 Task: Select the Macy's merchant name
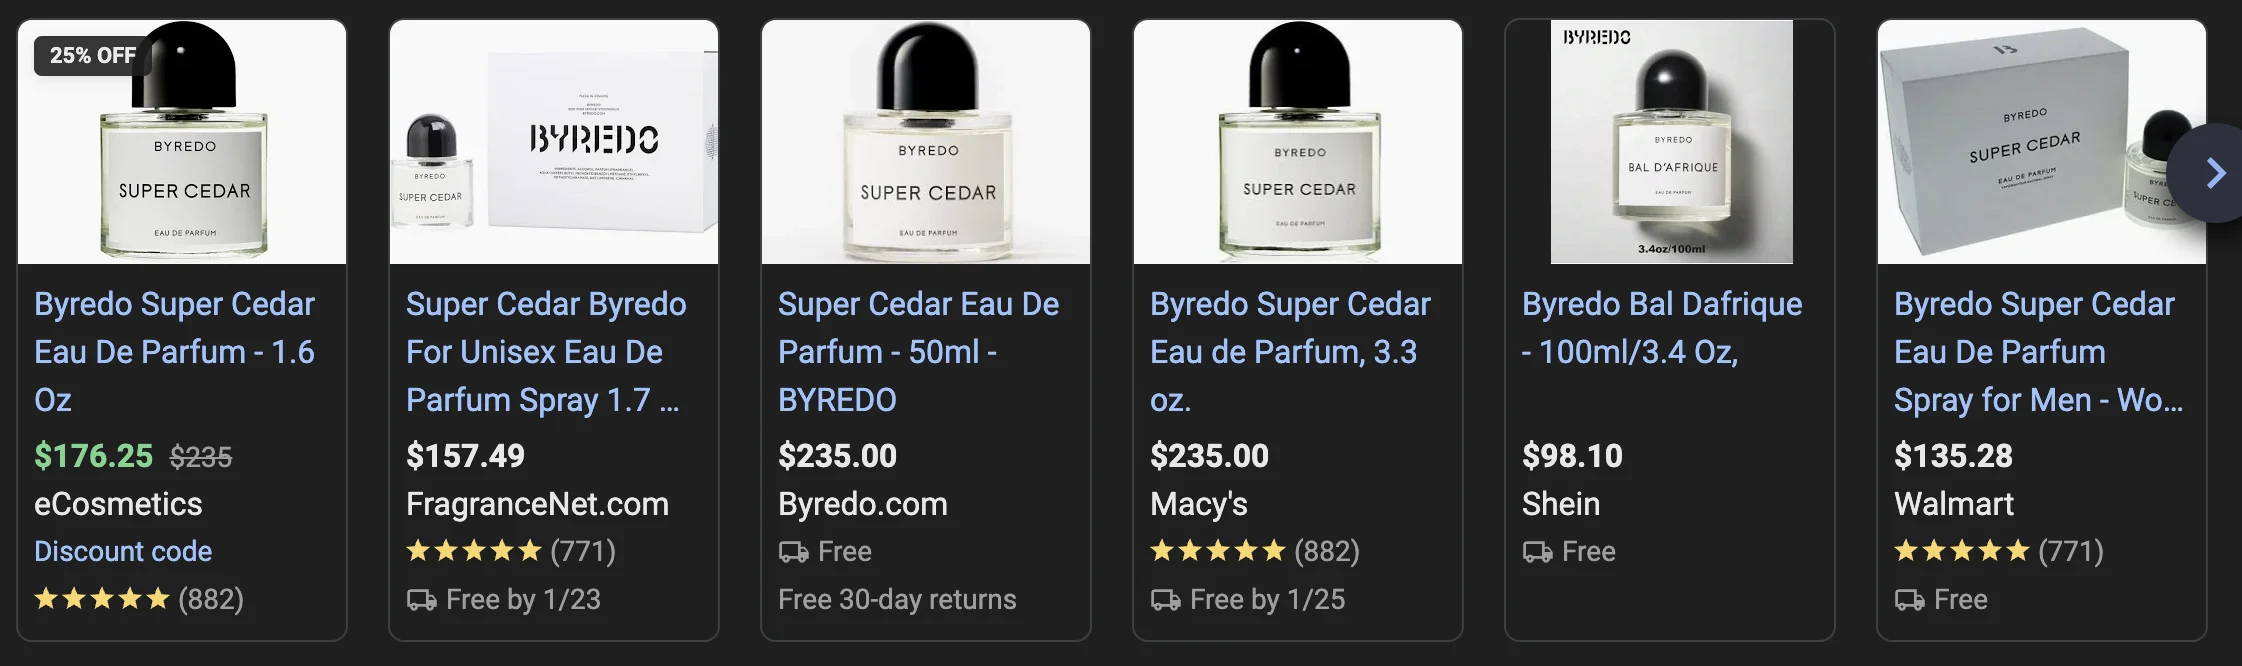point(1200,504)
